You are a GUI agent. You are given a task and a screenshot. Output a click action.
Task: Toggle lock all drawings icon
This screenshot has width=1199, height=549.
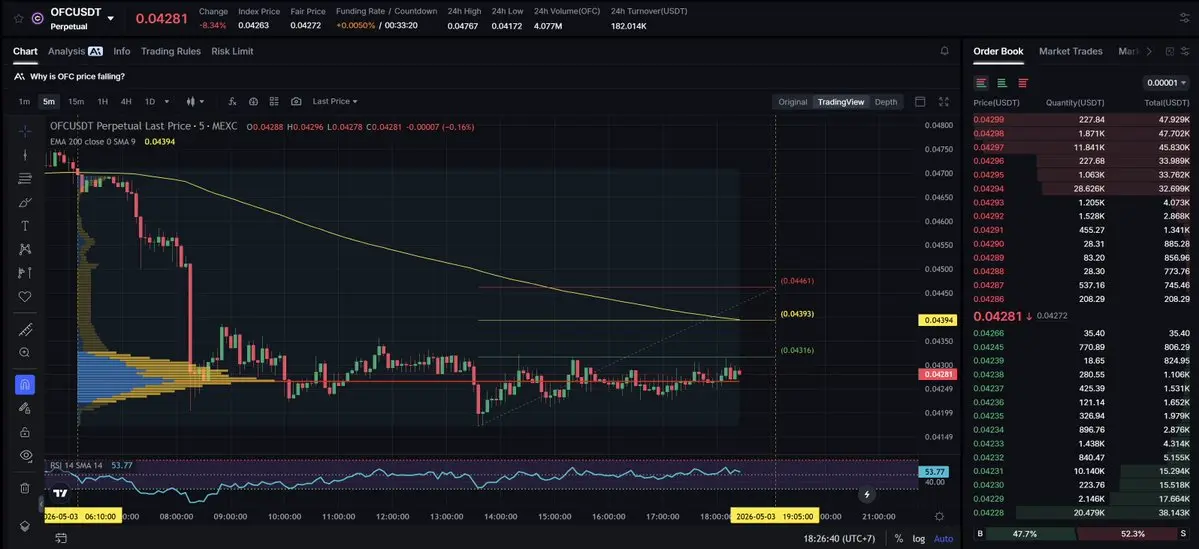coord(24,431)
